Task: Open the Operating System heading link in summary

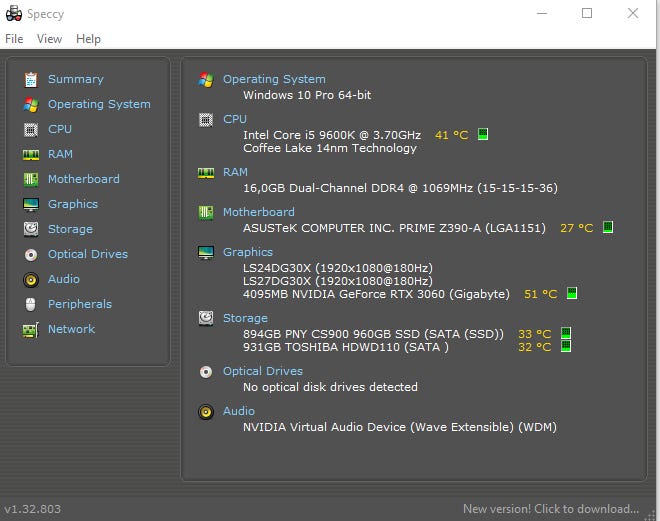Action: pyautogui.click(x=274, y=79)
